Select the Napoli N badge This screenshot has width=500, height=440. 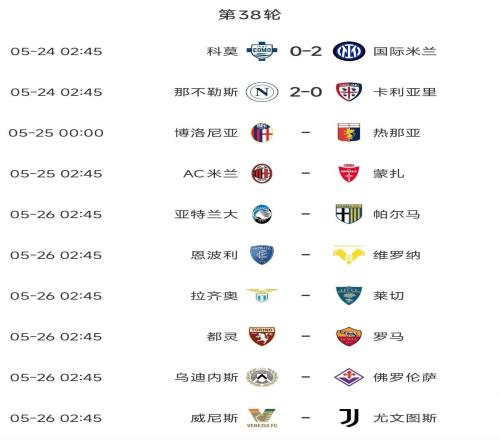[262, 92]
